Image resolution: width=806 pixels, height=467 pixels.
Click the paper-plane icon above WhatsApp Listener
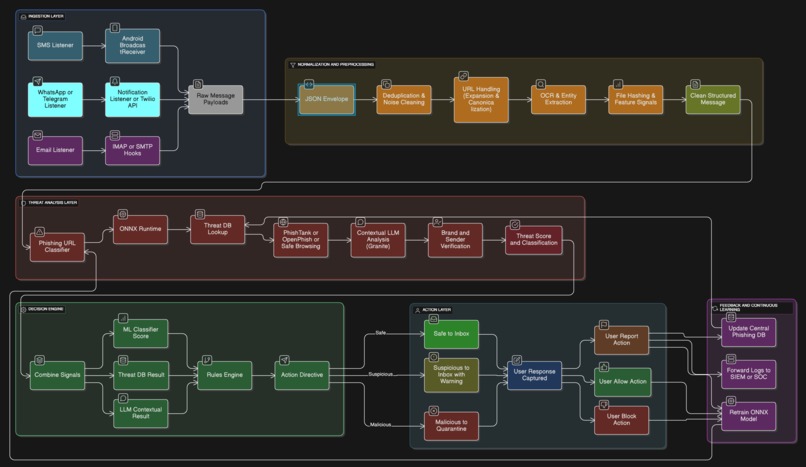[38, 82]
